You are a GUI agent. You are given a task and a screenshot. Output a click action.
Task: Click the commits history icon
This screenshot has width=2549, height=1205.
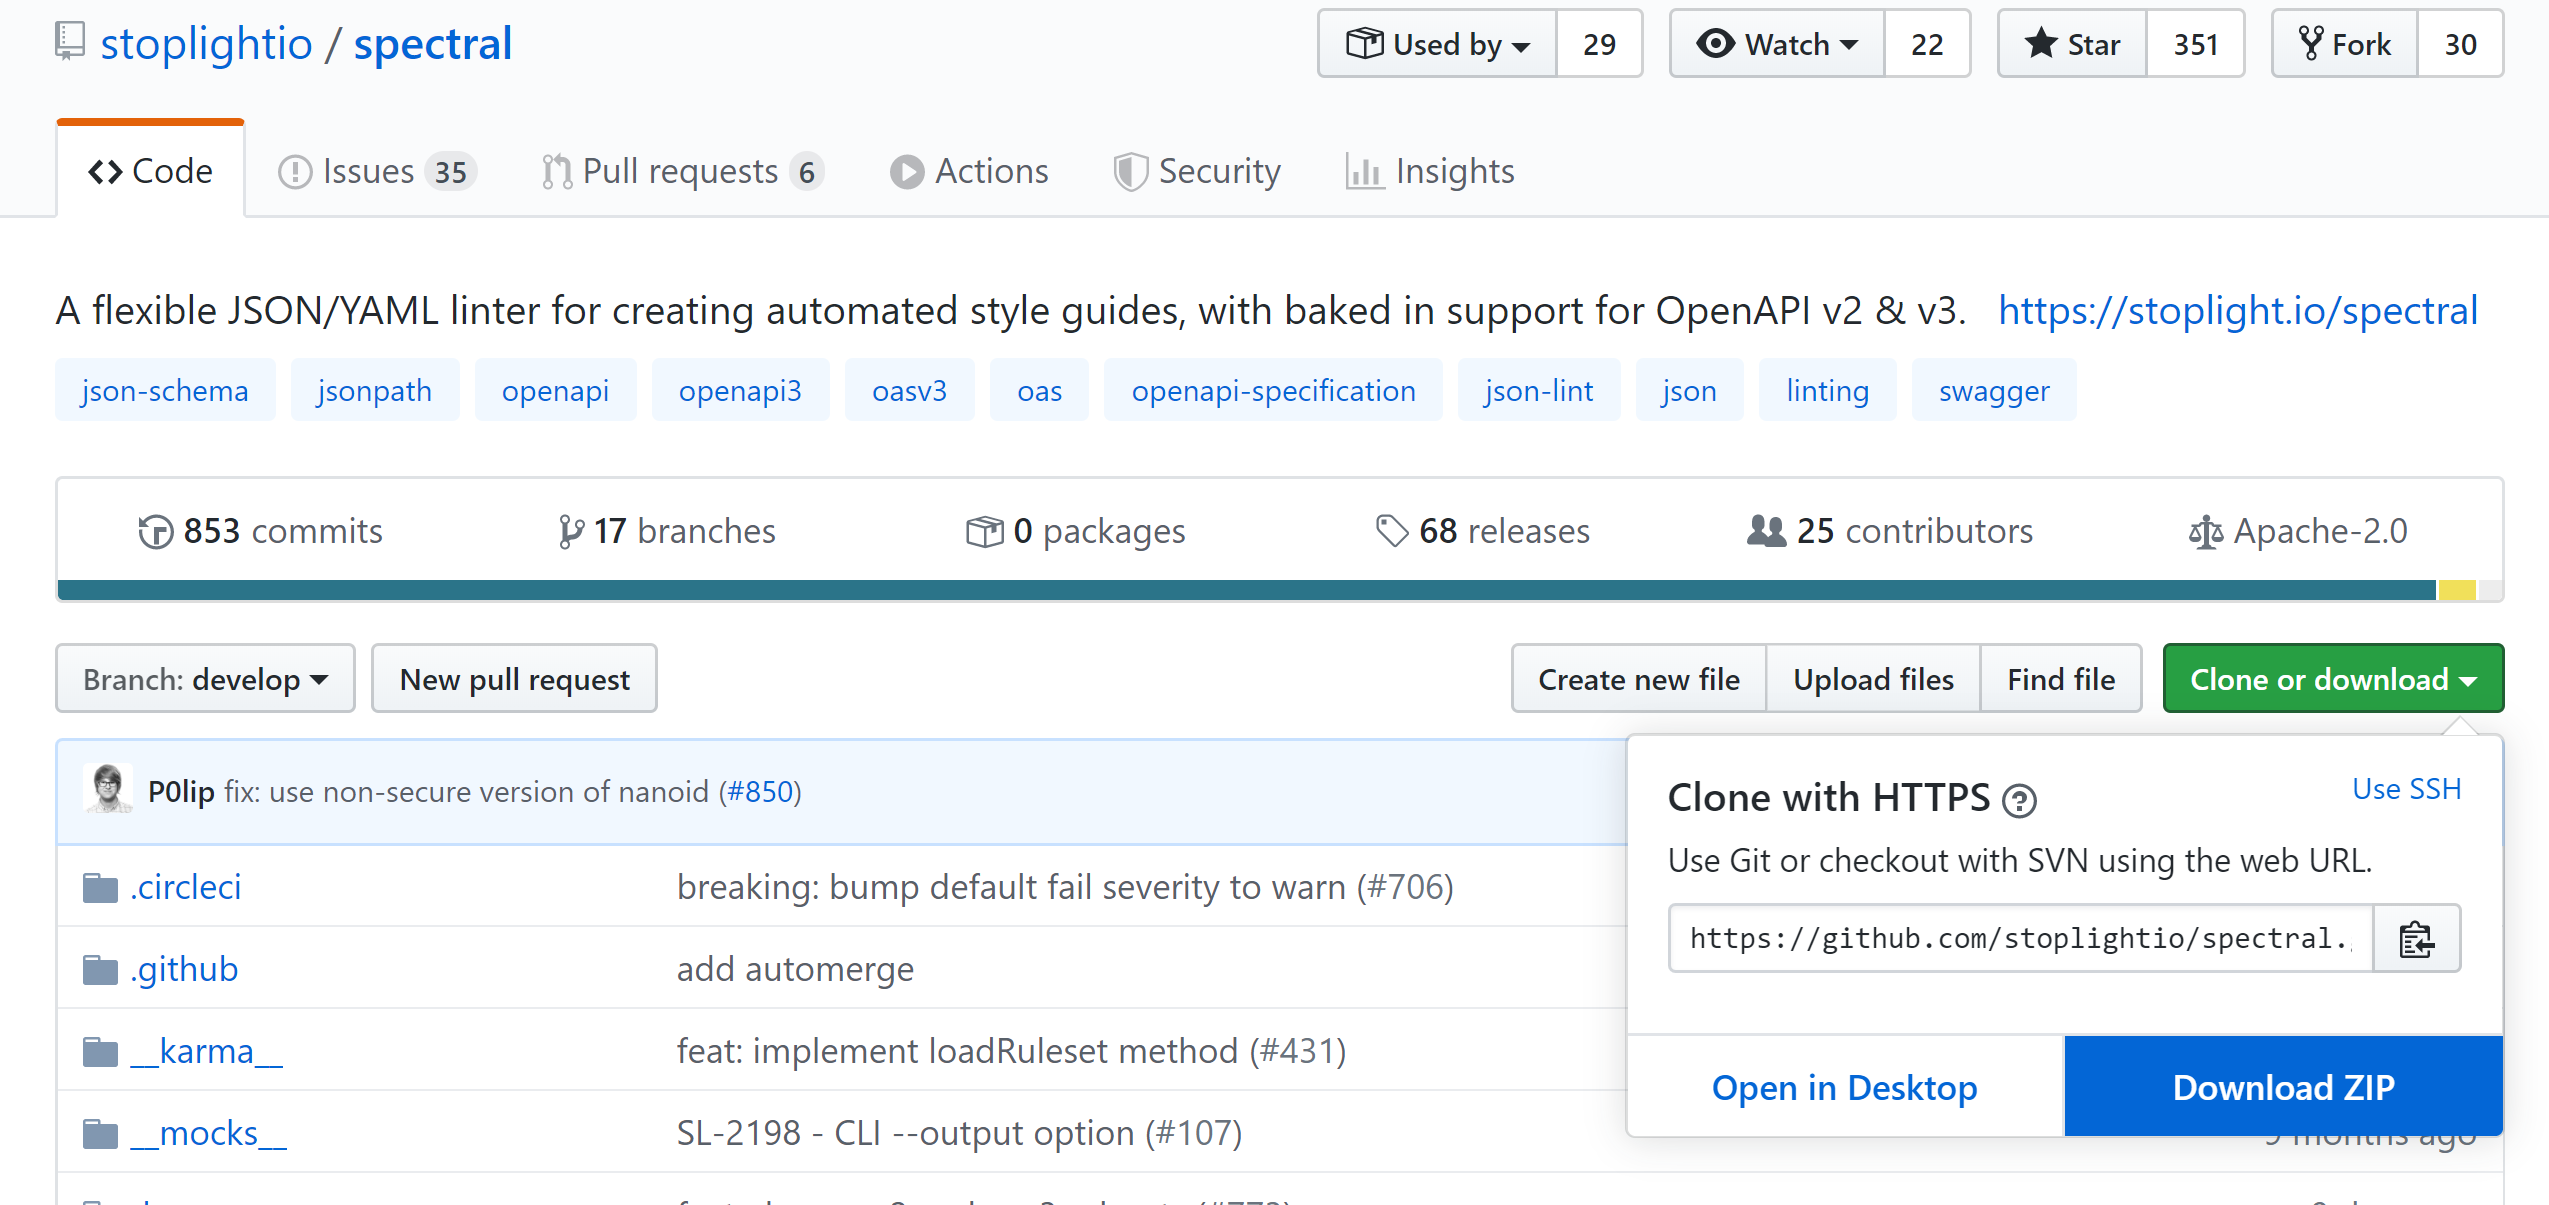[x=155, y=530]
